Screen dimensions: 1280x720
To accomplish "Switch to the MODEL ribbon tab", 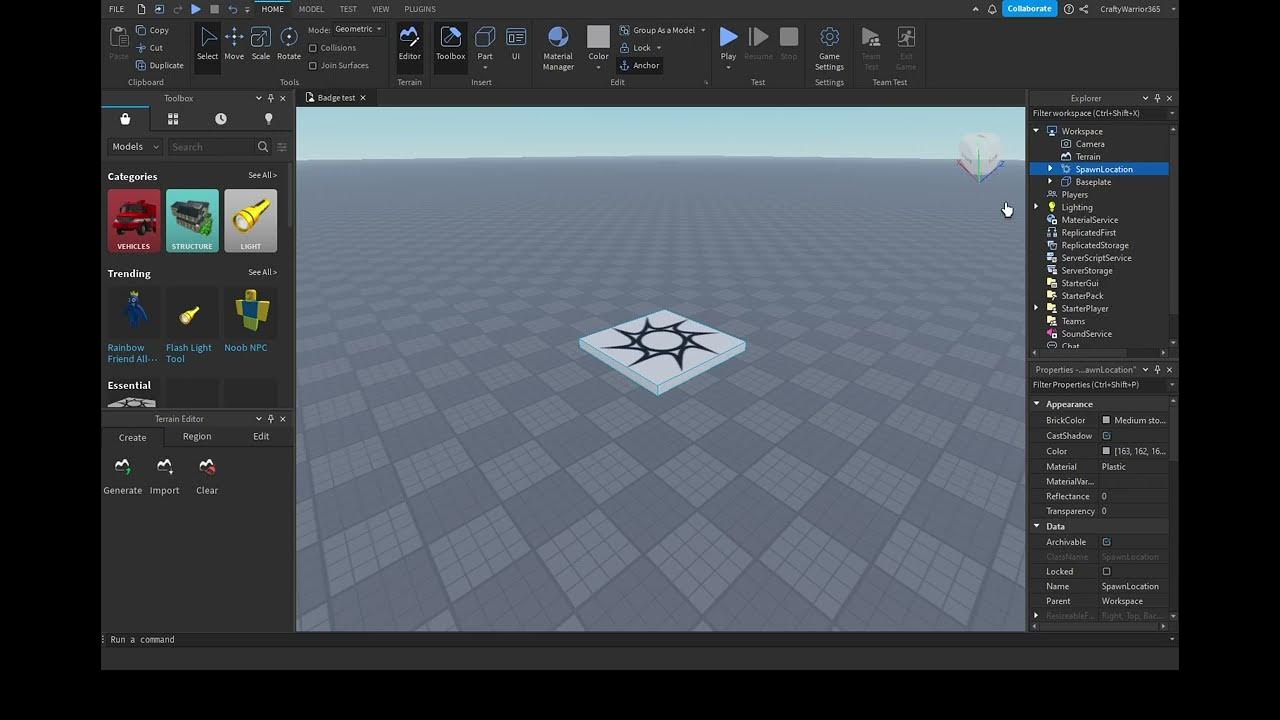I will coord(311,9).
